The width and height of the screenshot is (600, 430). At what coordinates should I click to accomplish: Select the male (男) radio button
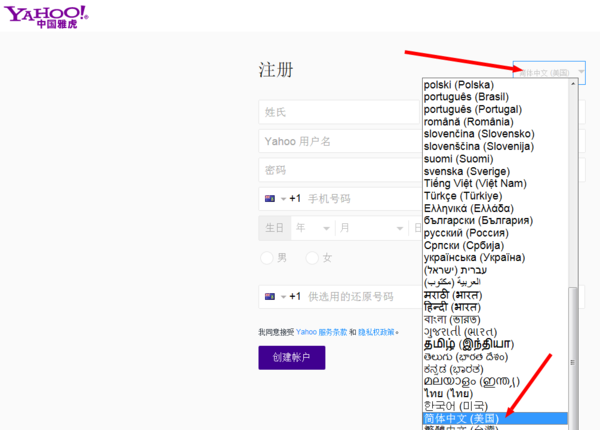pyautogui.click(x=266, y=258)
